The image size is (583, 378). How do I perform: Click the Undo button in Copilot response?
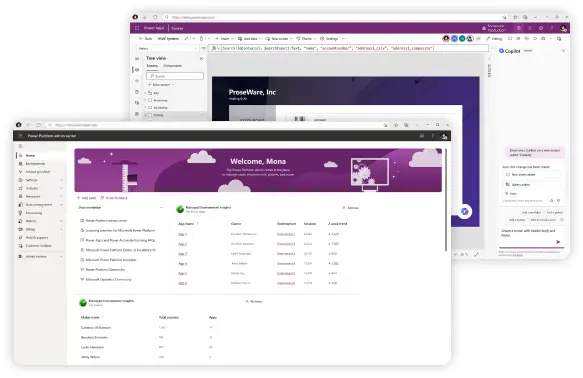512,194
